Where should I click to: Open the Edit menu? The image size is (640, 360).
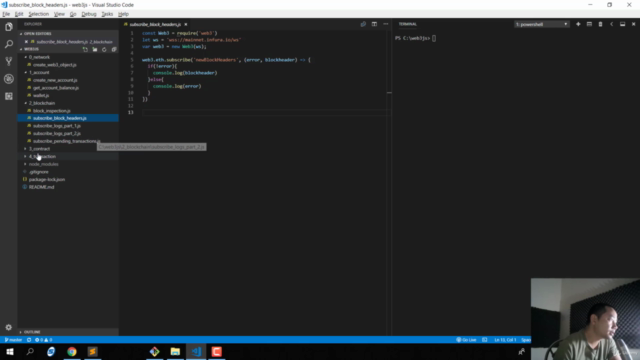[19, 14]
